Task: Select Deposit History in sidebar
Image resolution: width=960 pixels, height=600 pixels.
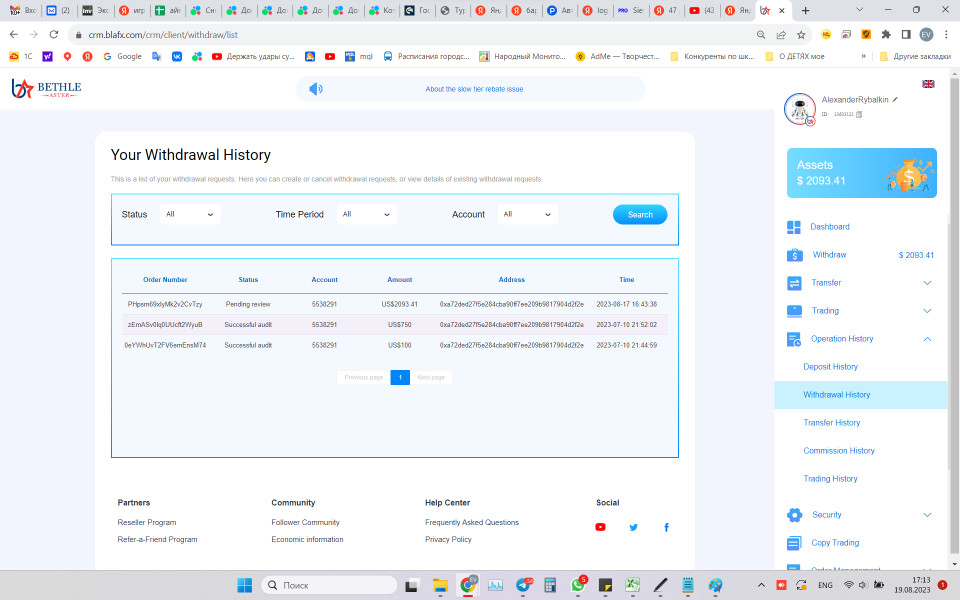Action: (x=830, y=367)
